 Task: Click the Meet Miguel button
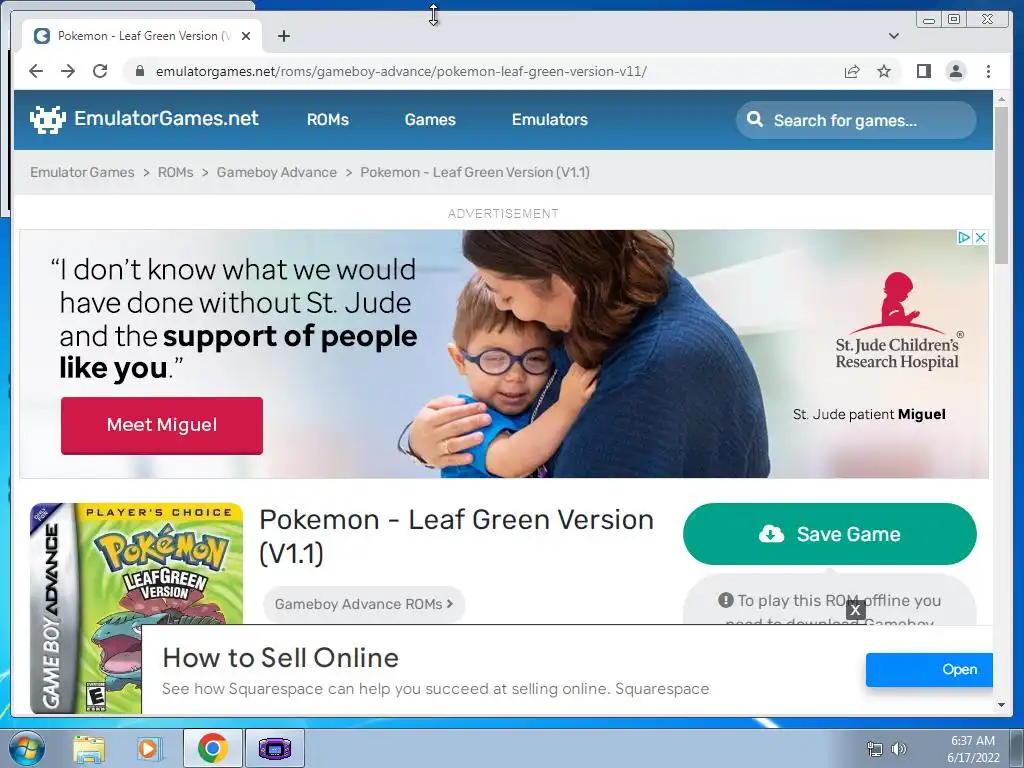coord(162,425)
